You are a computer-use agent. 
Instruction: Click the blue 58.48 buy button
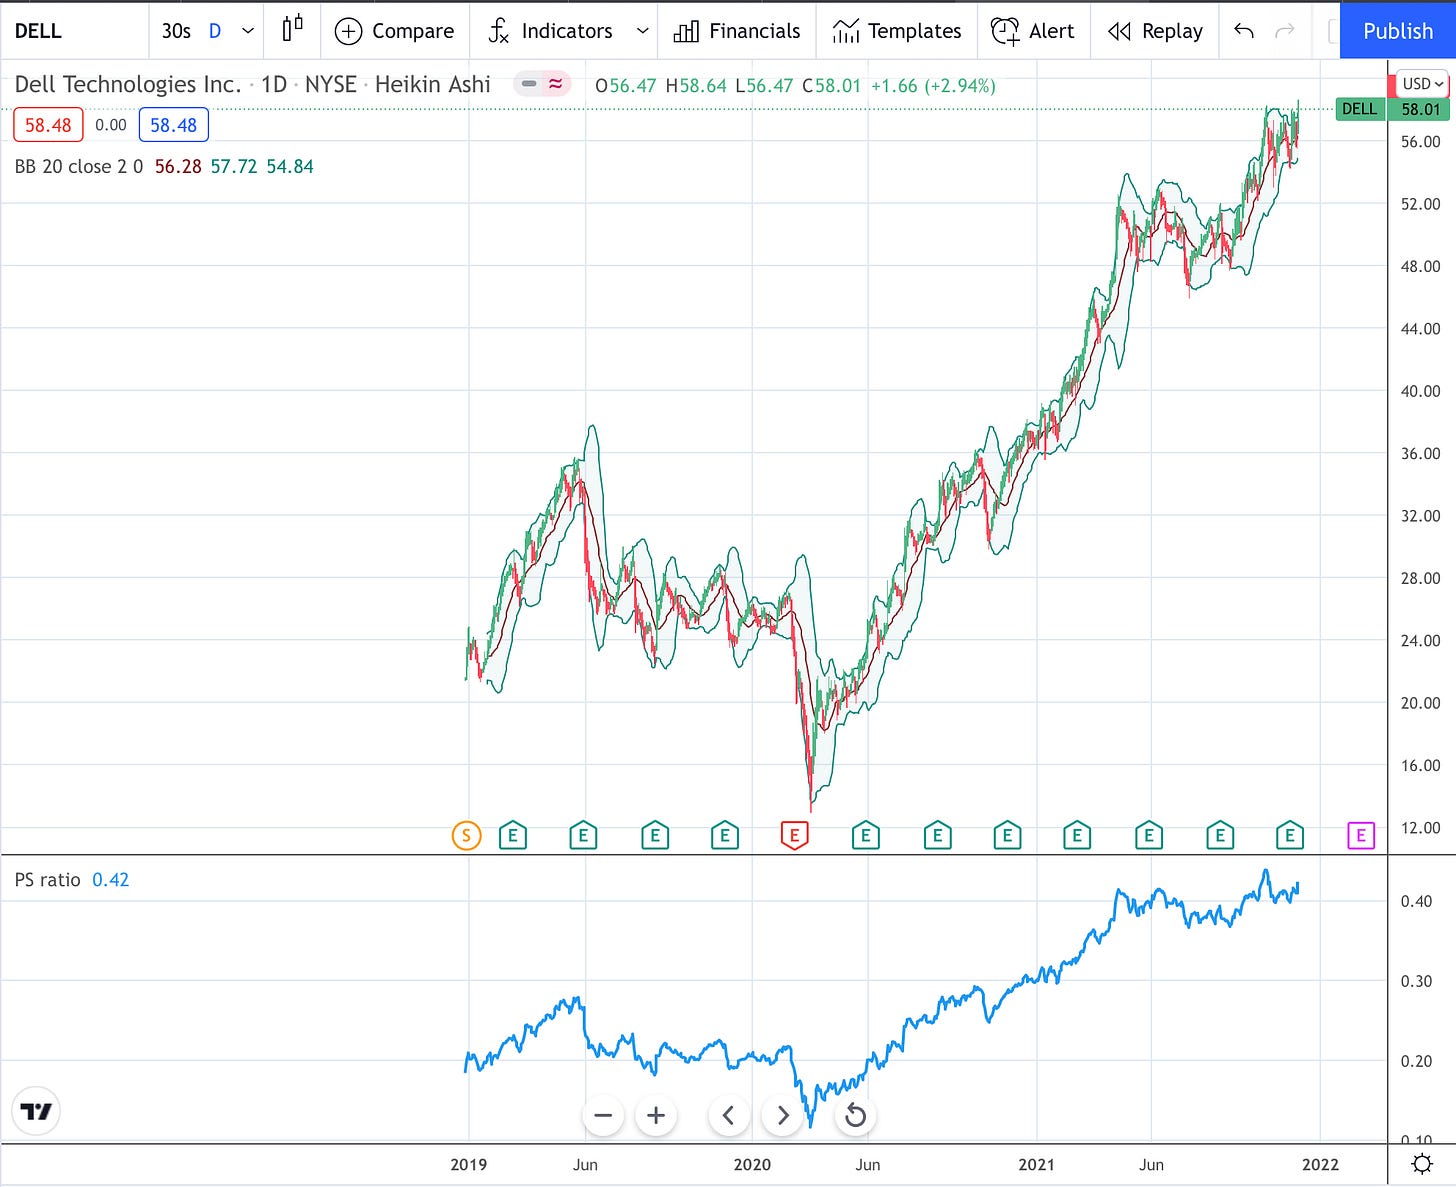(174, 125)
